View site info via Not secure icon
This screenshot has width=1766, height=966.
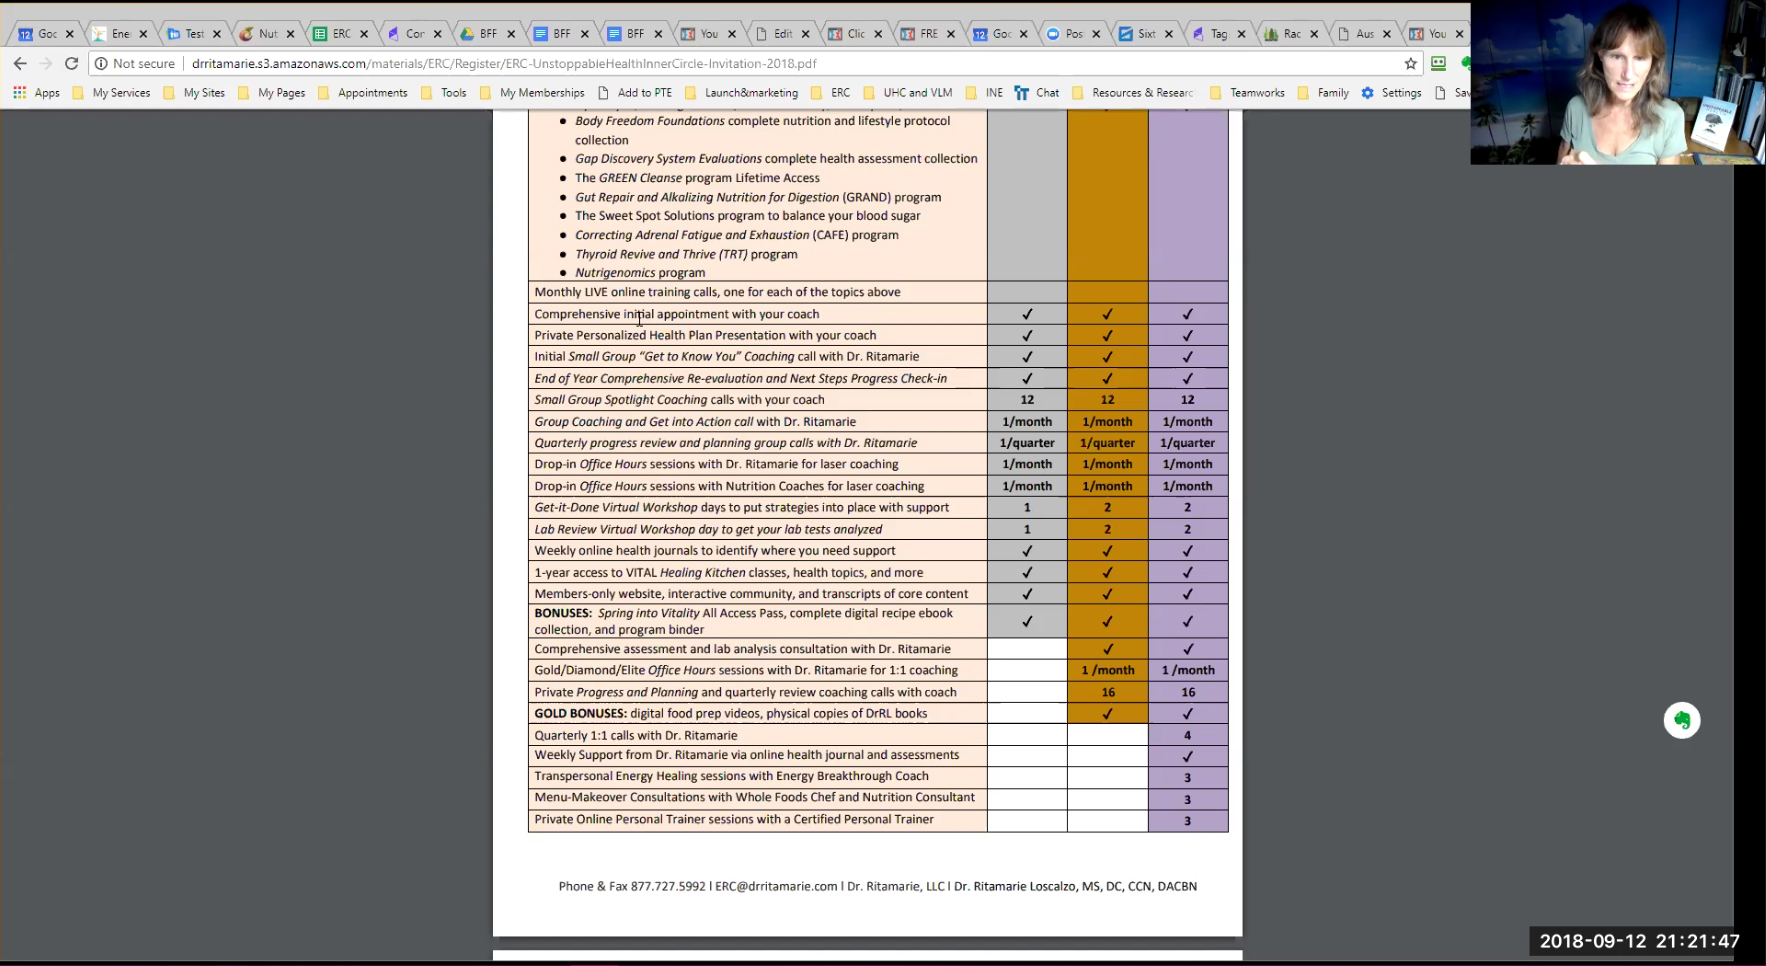pyautogui.click(x=101, y=63)
